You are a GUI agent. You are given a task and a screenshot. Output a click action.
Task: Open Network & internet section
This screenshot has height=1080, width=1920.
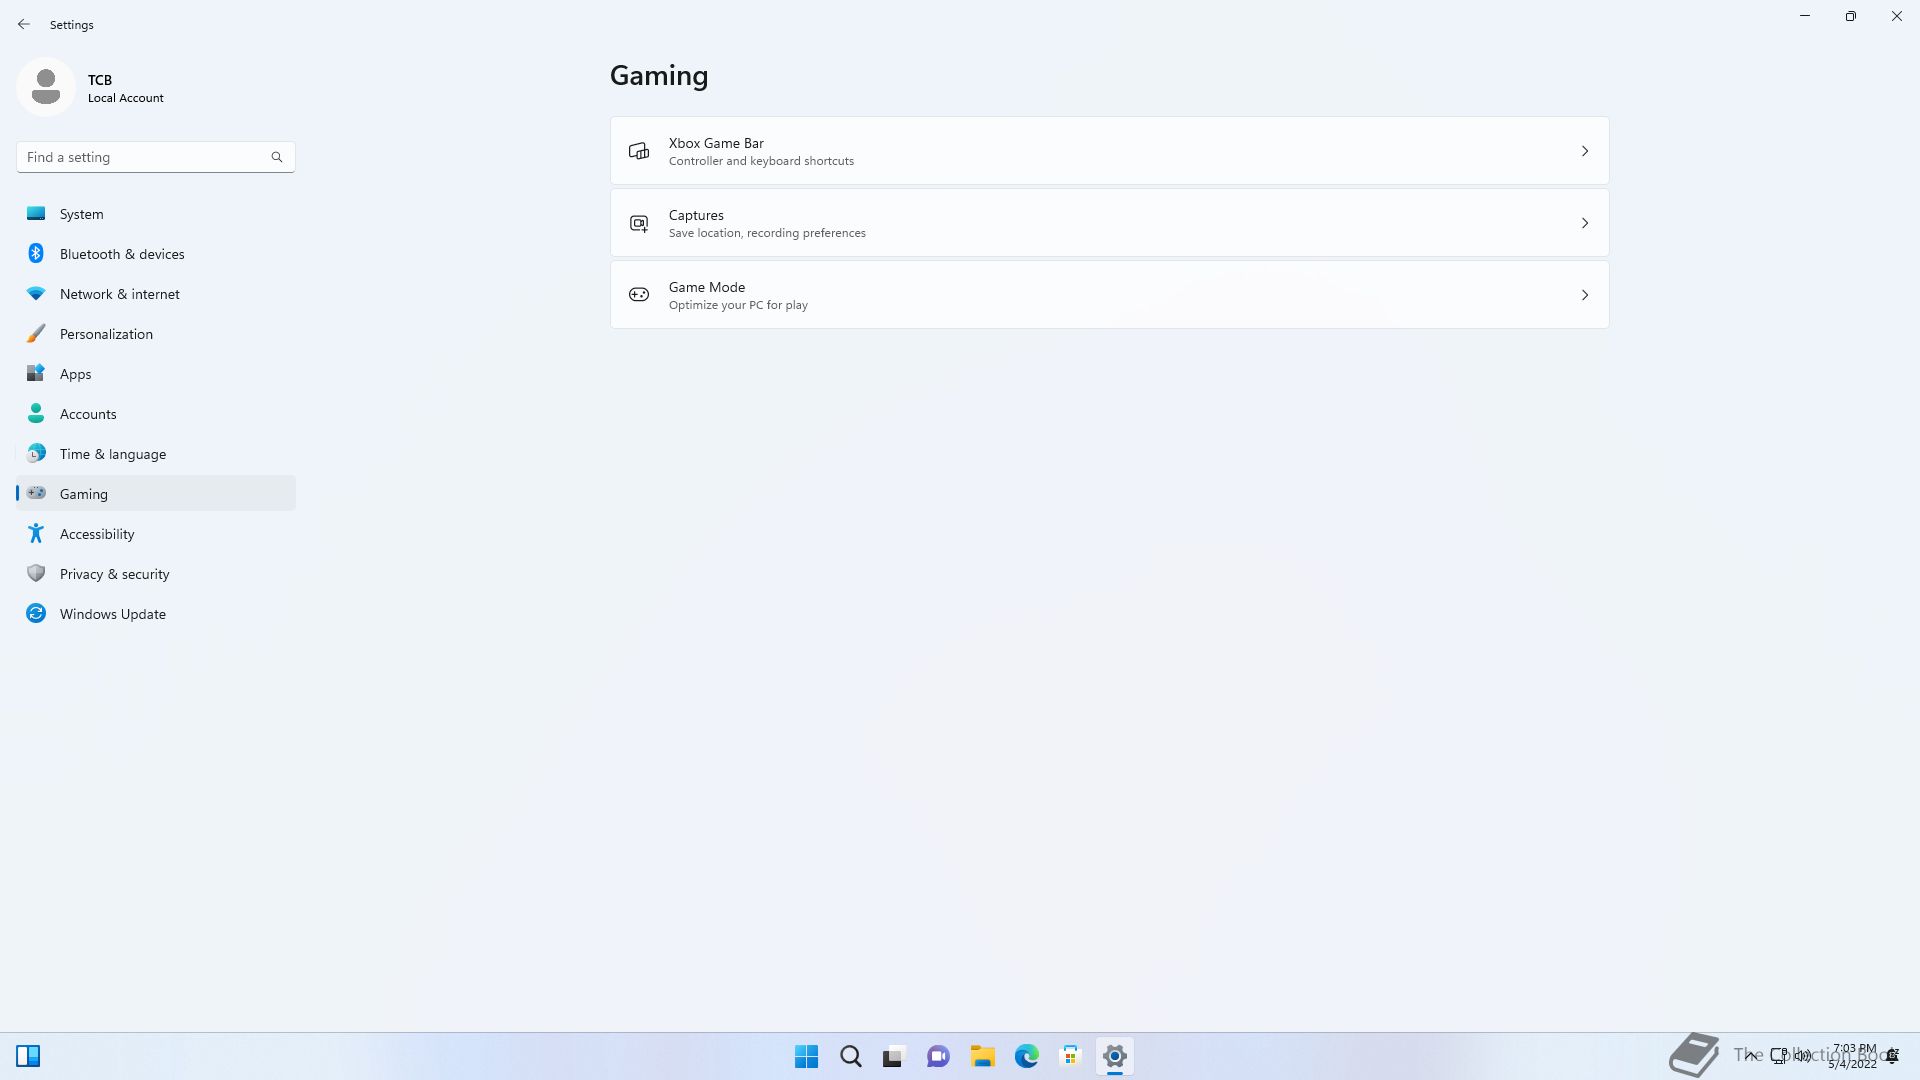coord(156,294)
